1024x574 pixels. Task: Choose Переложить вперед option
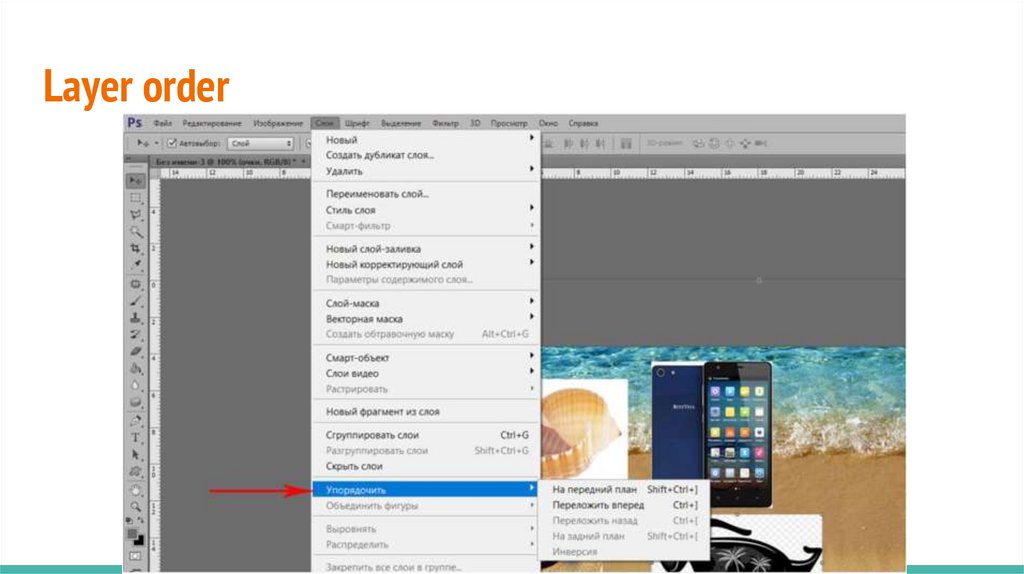[598, 505]
